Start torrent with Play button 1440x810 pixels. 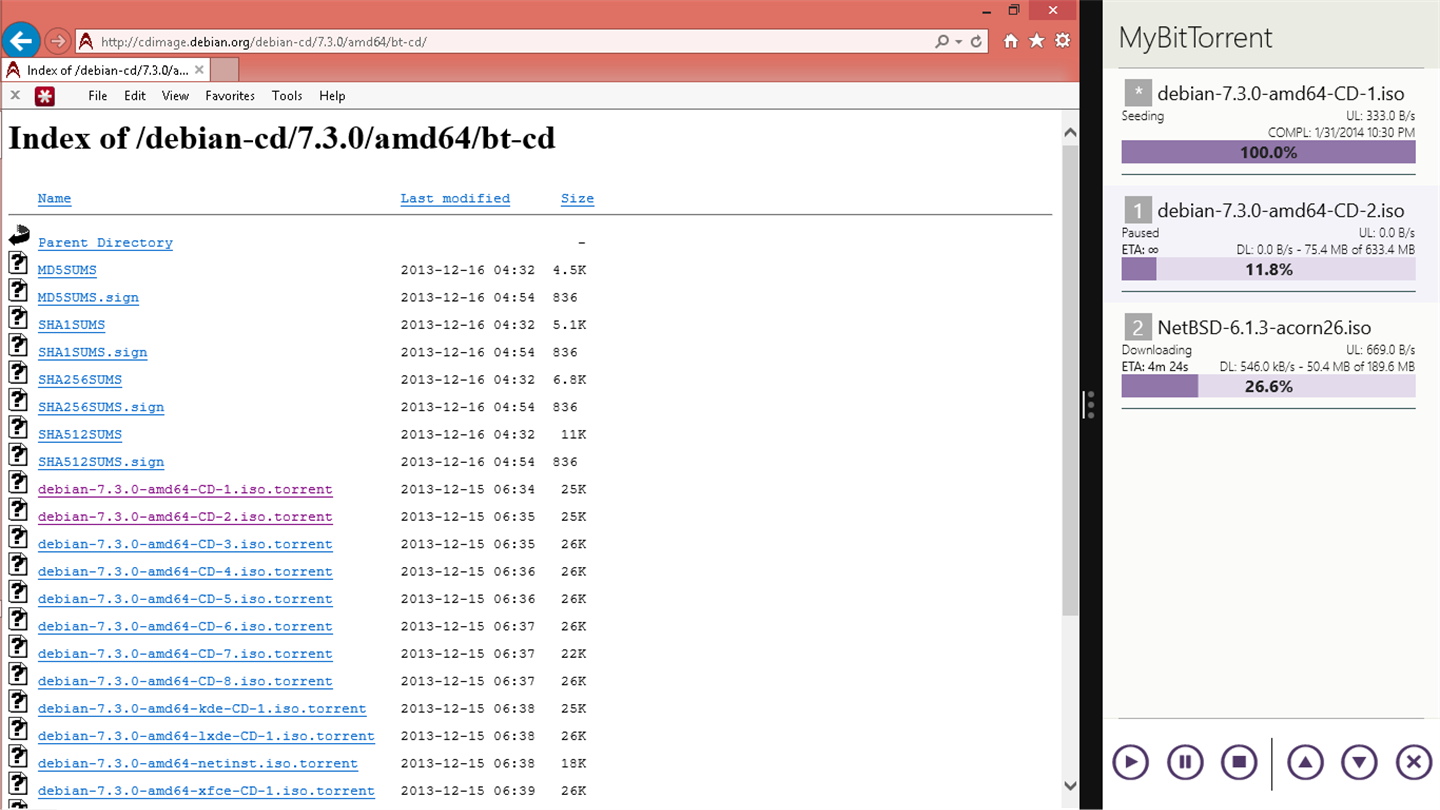tap(1131, 763)
